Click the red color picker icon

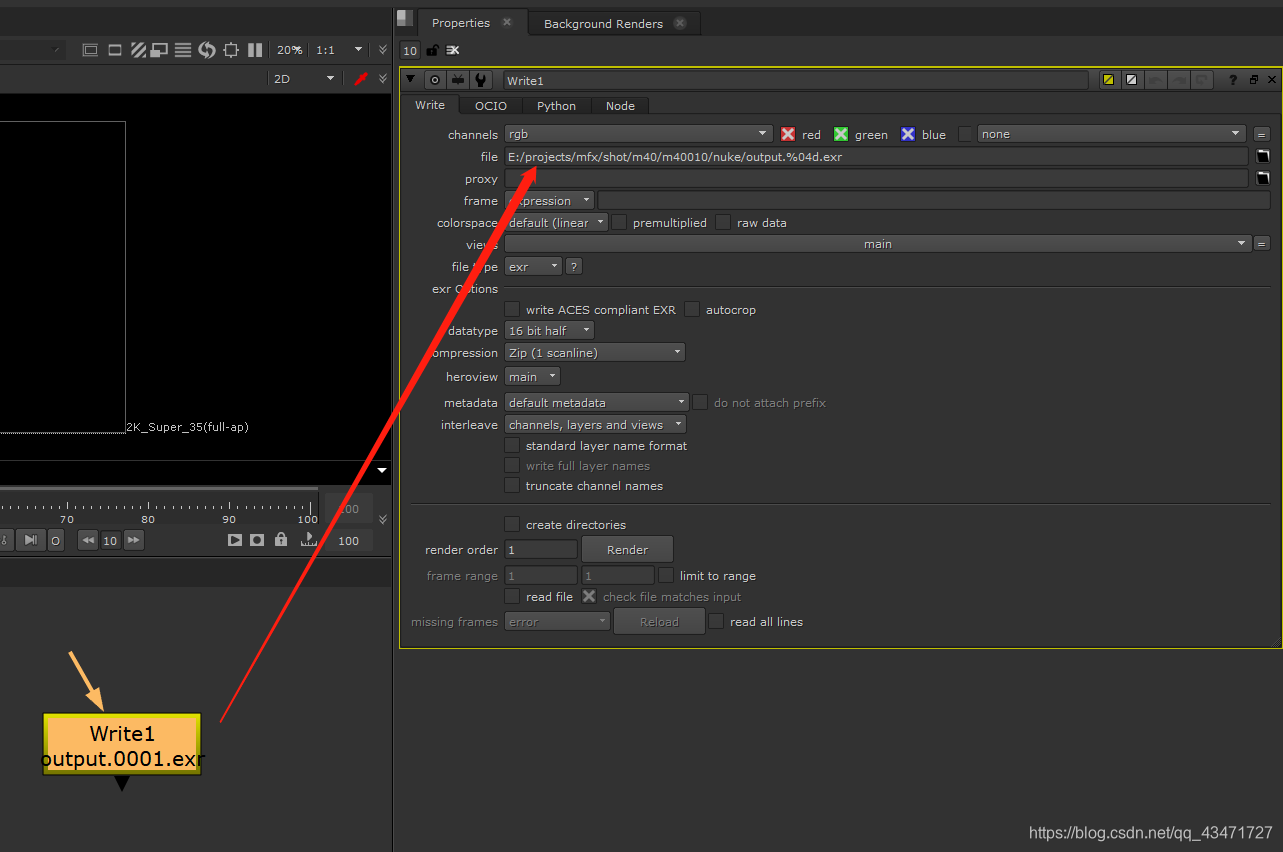point(361,79)
